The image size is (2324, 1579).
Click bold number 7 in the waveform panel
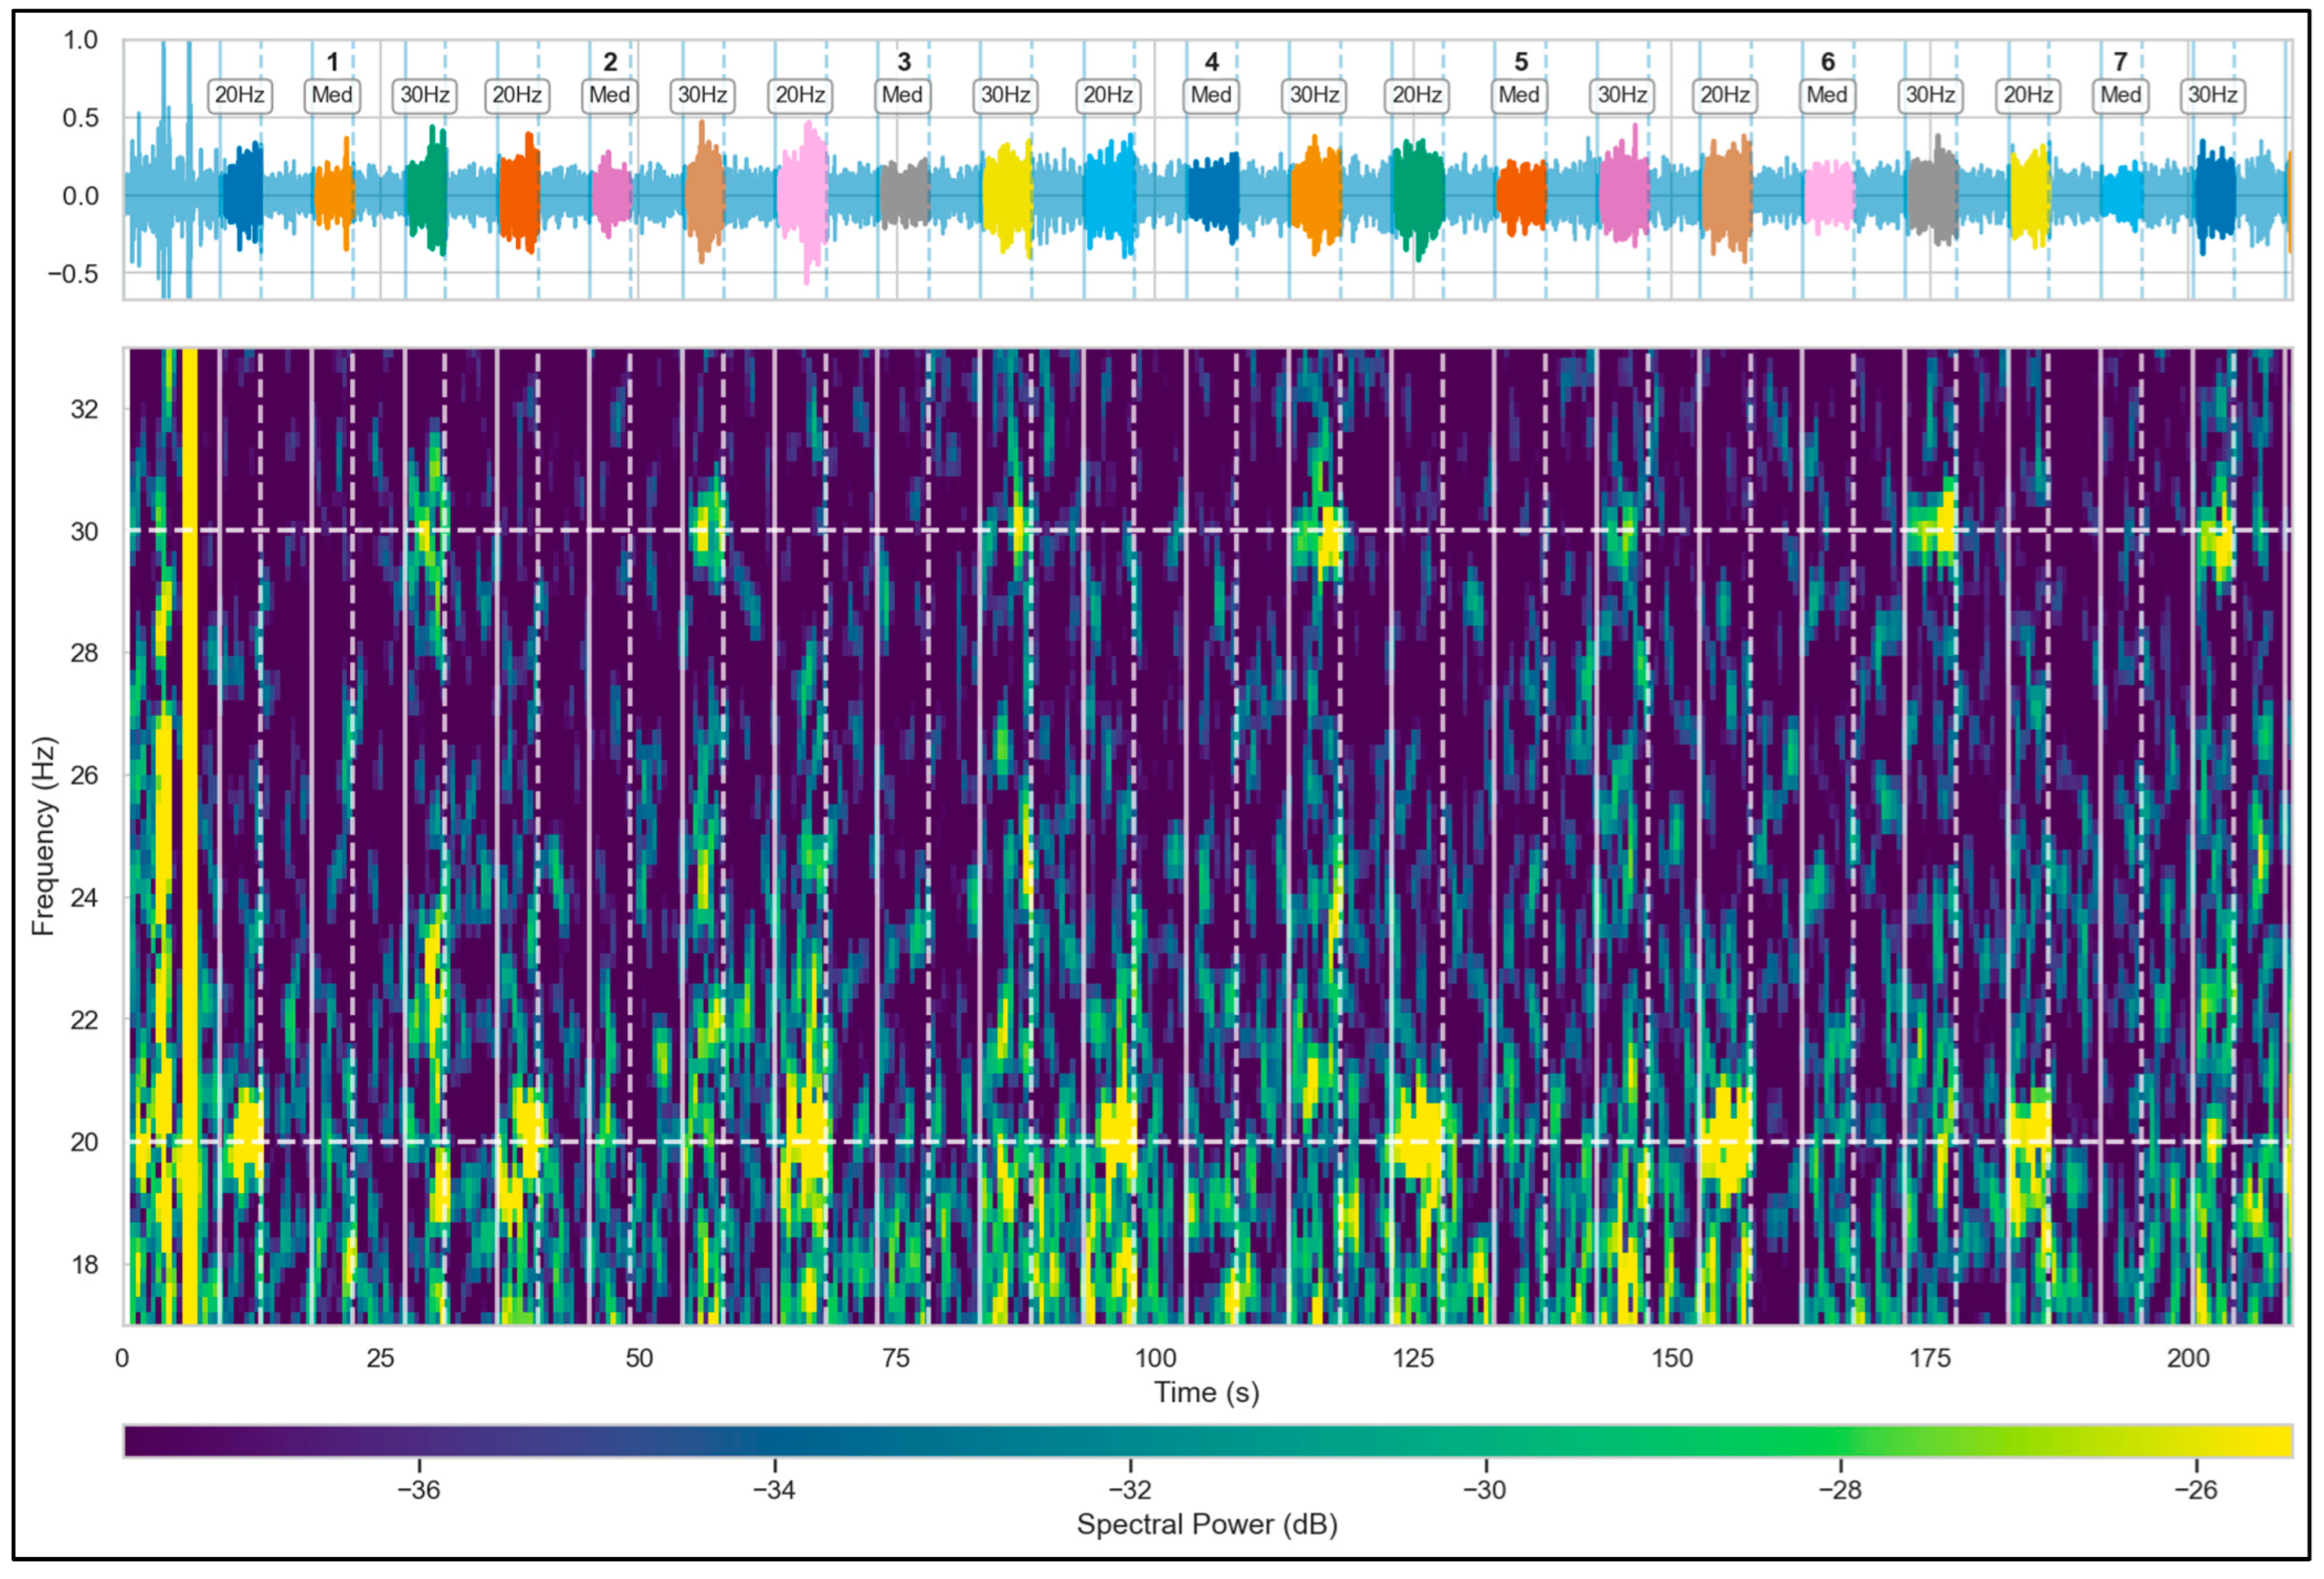coord(2120,62)
